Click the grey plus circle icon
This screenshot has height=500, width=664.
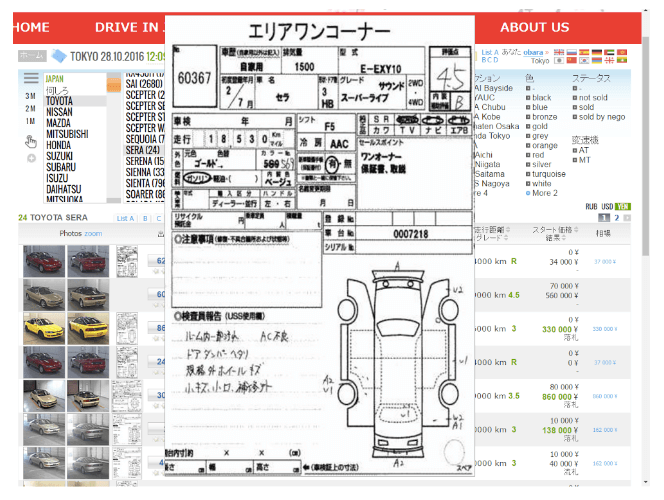point(31,158)
